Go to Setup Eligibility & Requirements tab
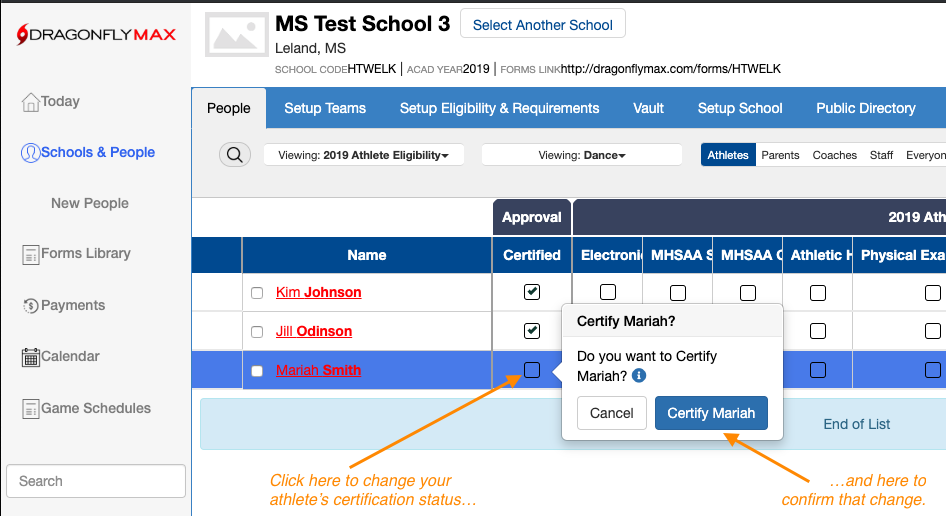Viewport: 946px width, 516px height. point(499,108)
